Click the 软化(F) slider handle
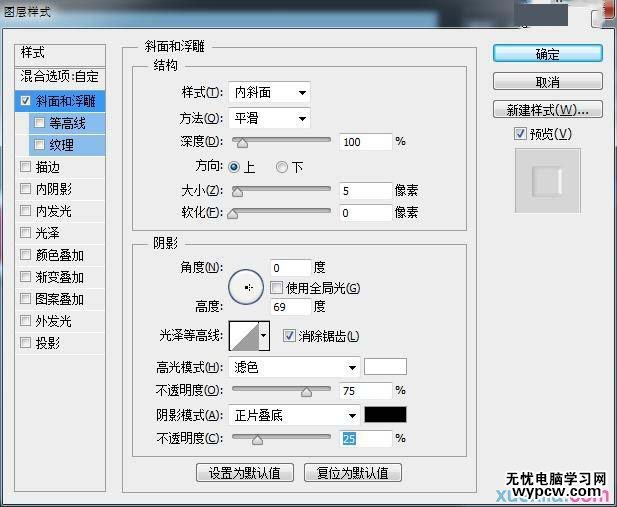Viewport: 617px width, 507px height. (233, 214)
